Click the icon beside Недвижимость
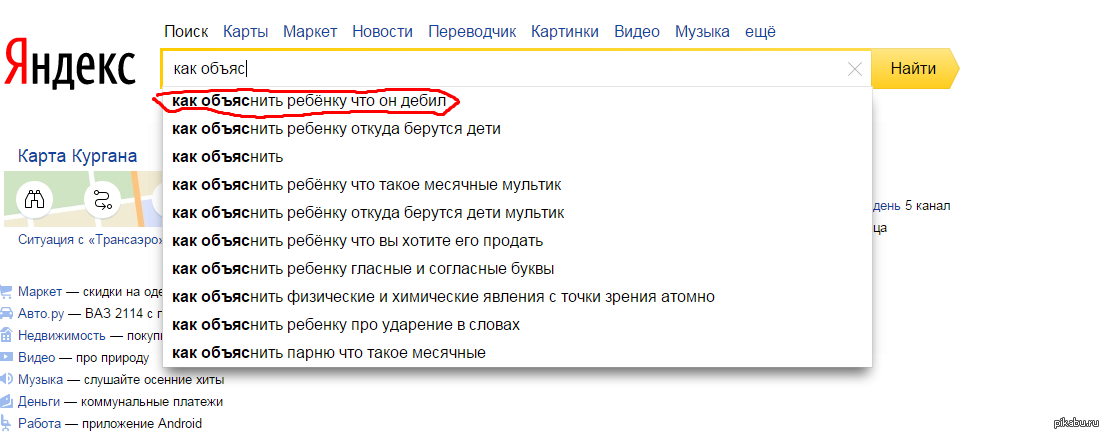This screenshot has width=1104, height=434. pos(7,336)
